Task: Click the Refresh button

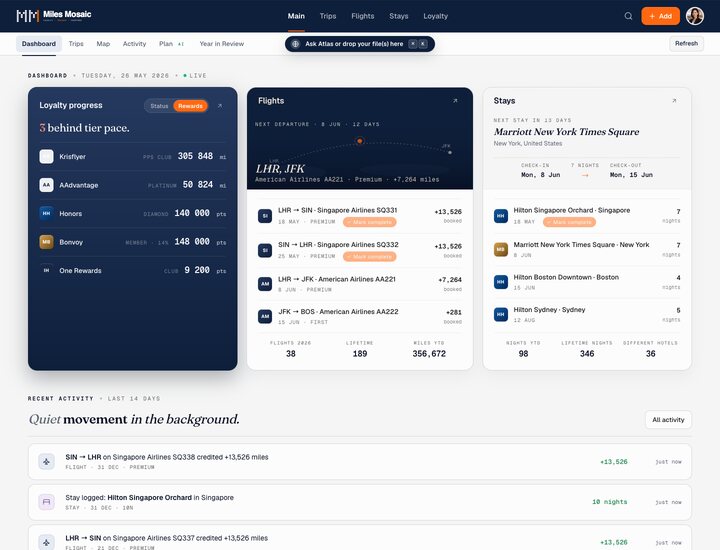Action: 686,44
